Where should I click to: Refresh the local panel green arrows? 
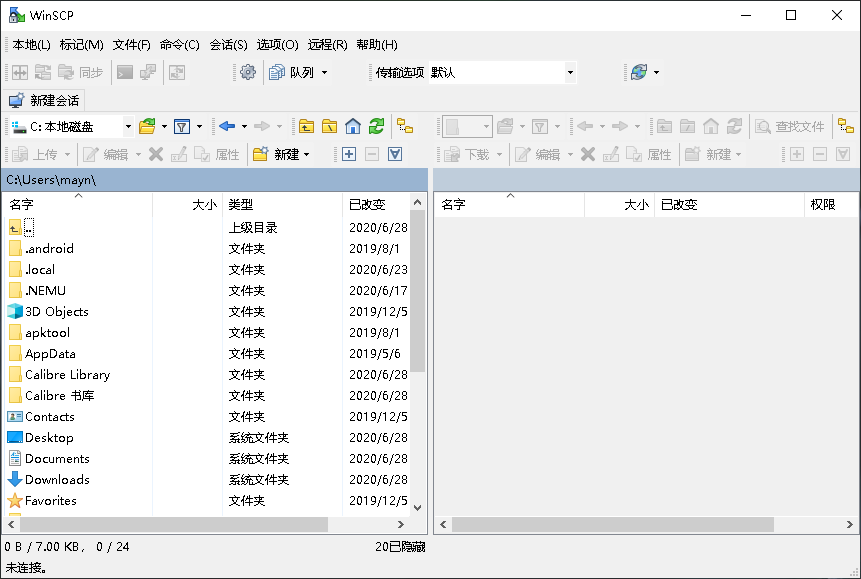pyautogui.click(x=376, y=126)
